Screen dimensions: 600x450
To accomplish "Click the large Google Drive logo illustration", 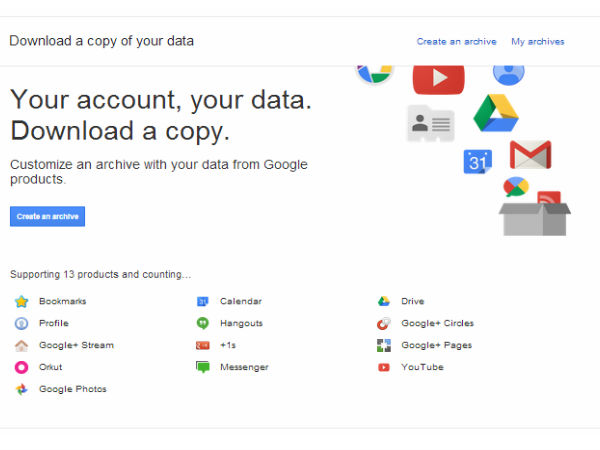I will (x=495, y=113).
